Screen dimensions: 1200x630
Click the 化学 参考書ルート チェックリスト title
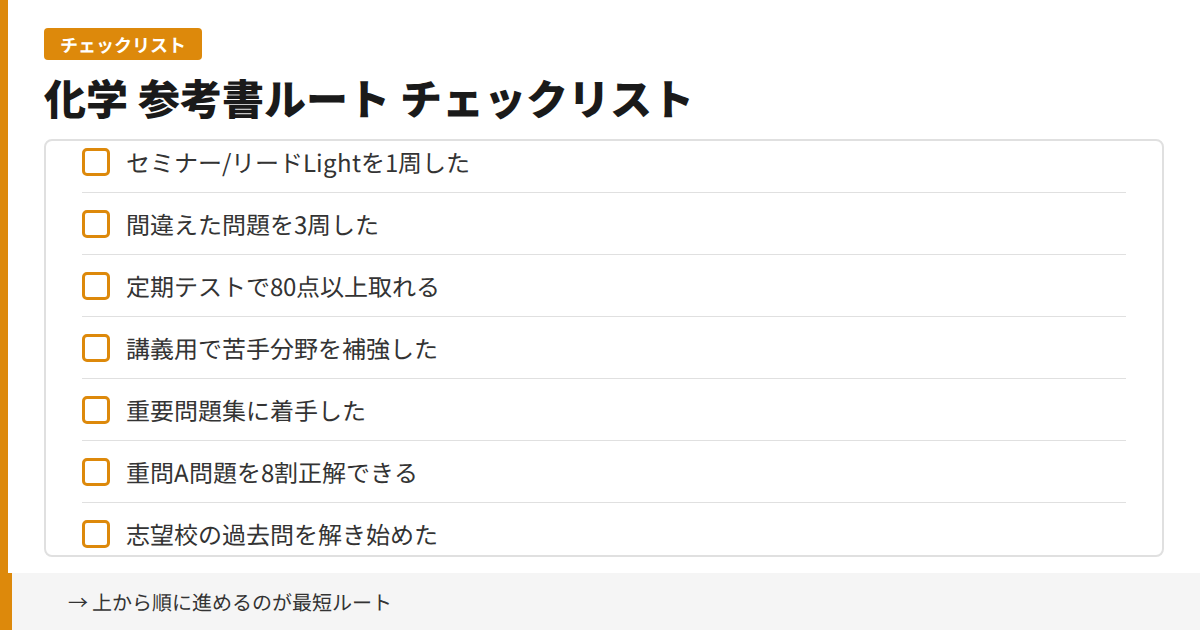[367, 98]
